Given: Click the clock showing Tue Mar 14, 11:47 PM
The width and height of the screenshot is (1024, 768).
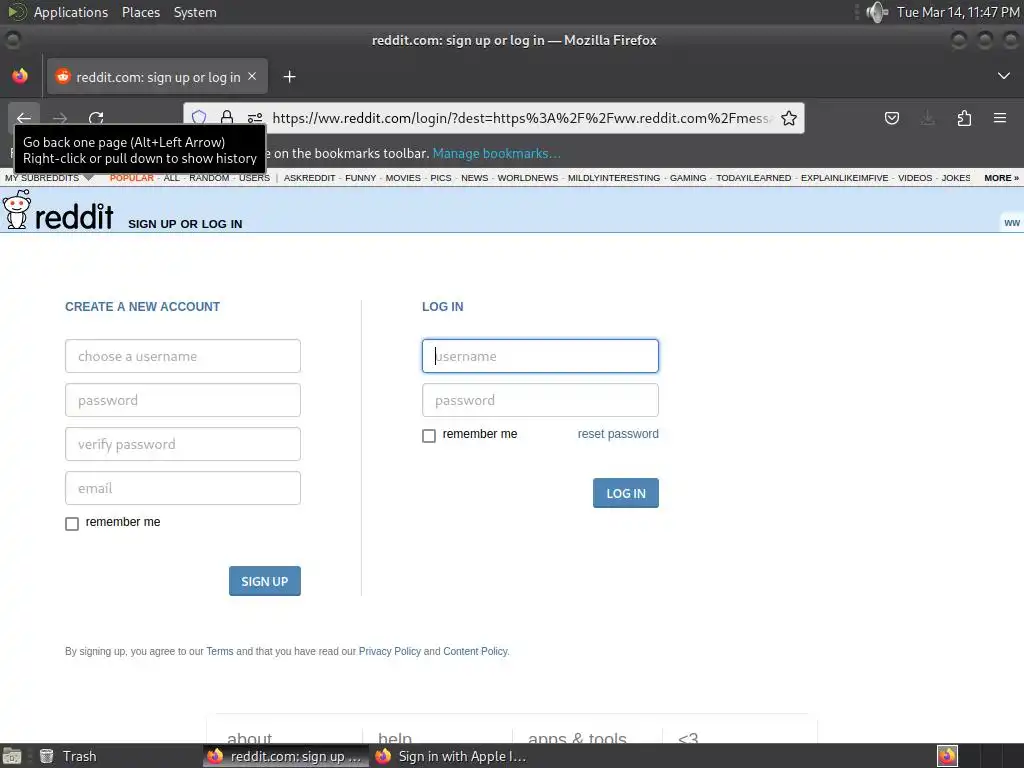Looking at the screenshot, I should coord(958,12).
